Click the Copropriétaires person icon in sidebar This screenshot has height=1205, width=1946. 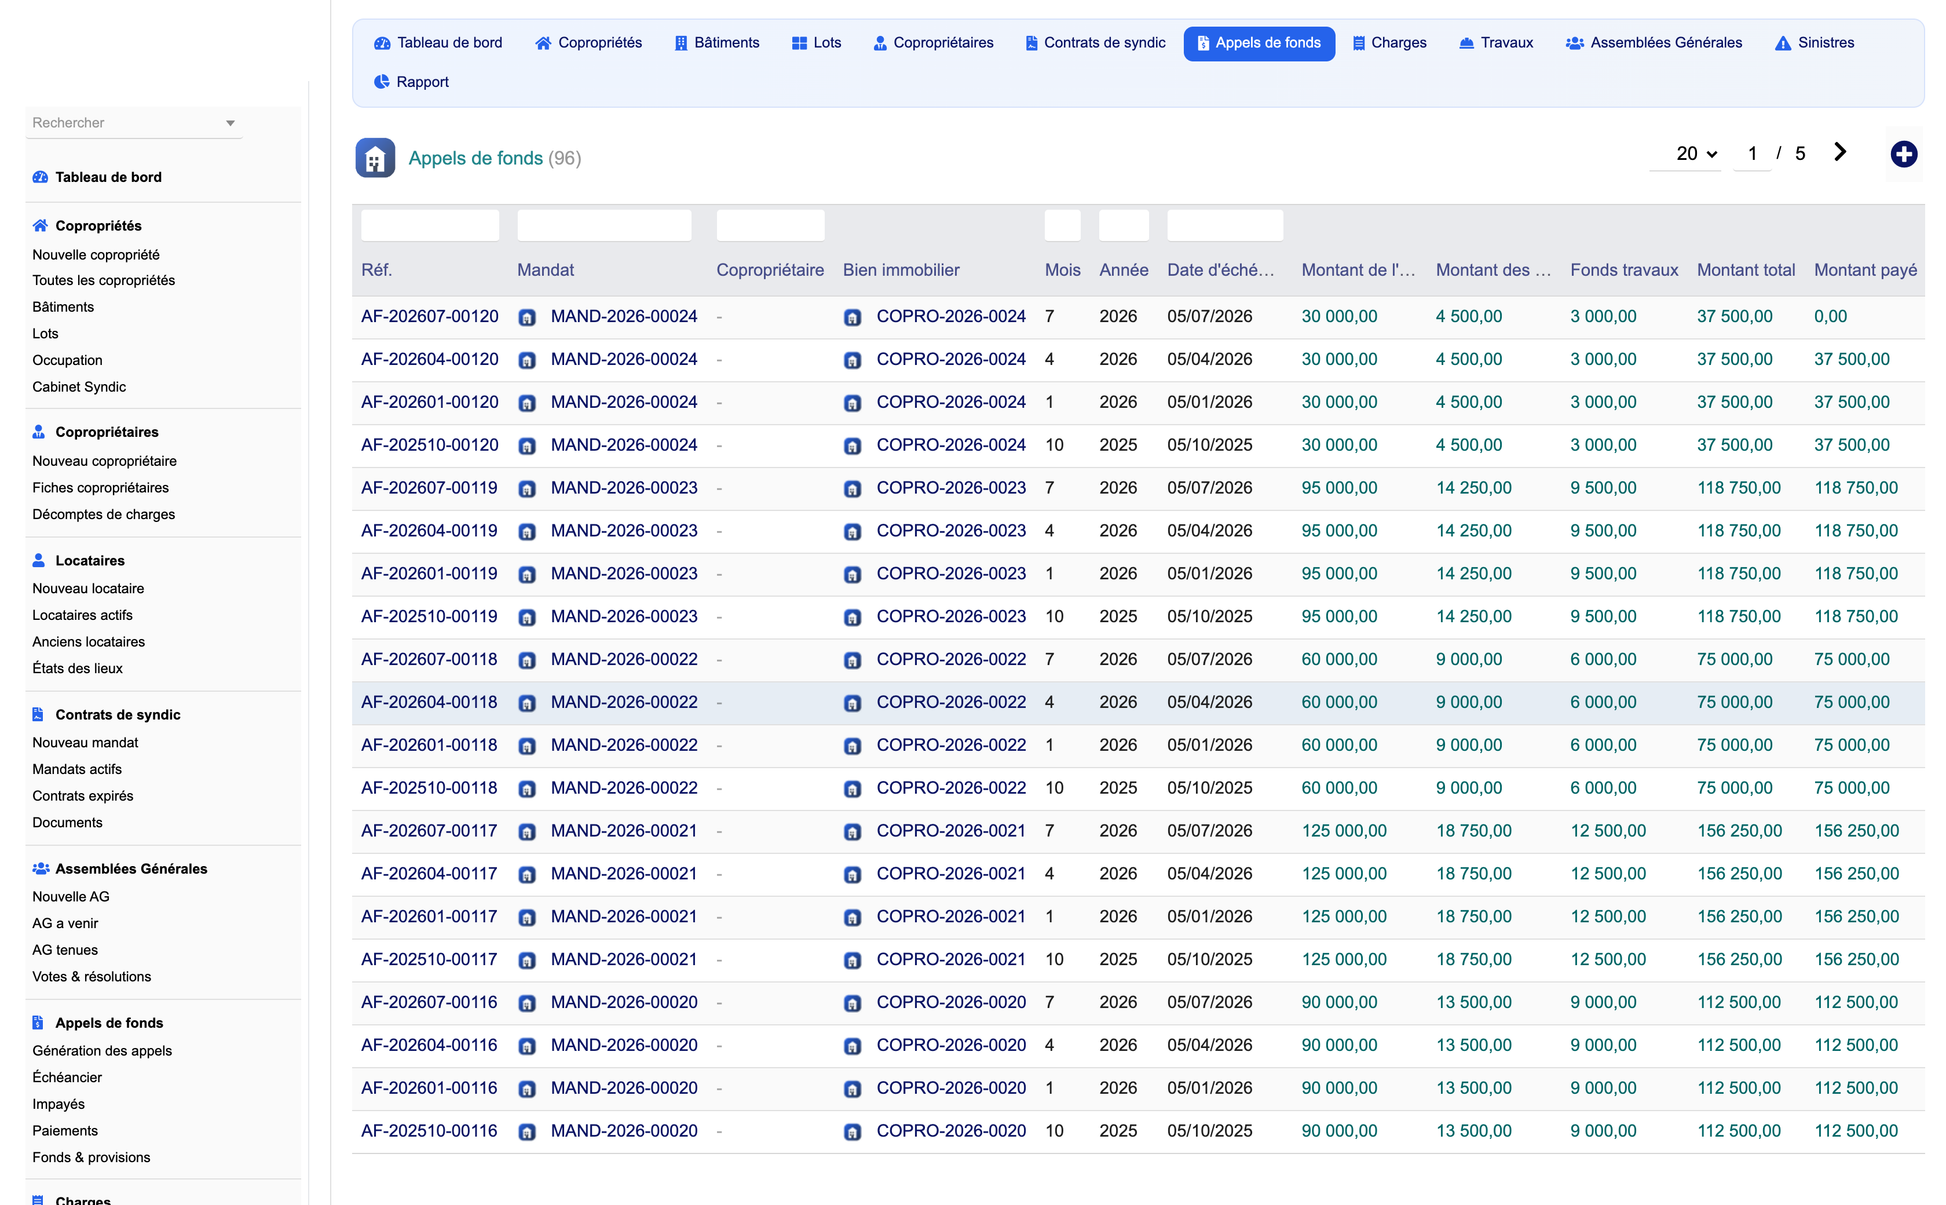click(x=39, y=432)
